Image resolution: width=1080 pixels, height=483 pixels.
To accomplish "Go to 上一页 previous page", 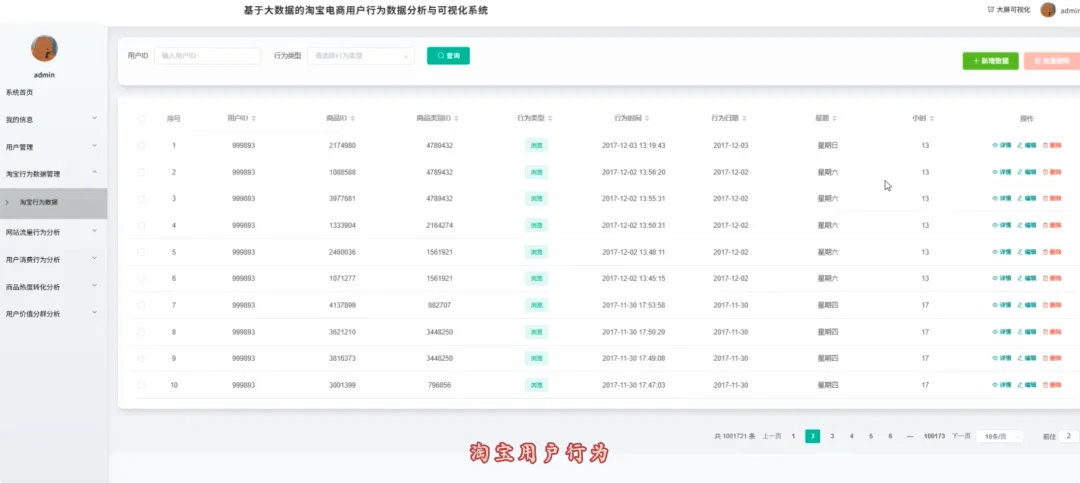I will (772, 436).
